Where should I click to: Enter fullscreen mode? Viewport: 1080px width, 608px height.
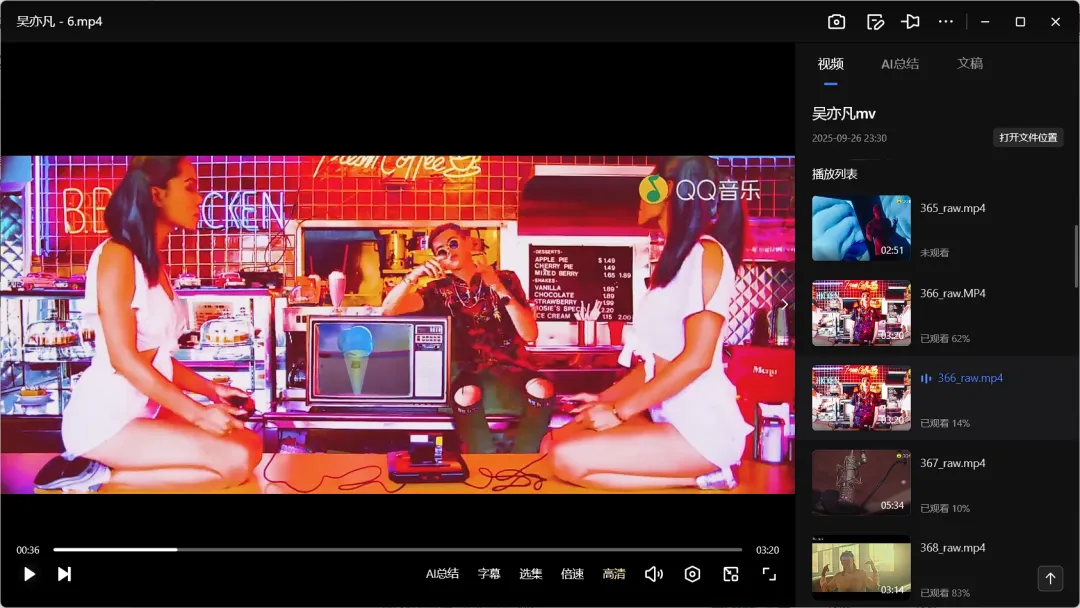[769, 574]
